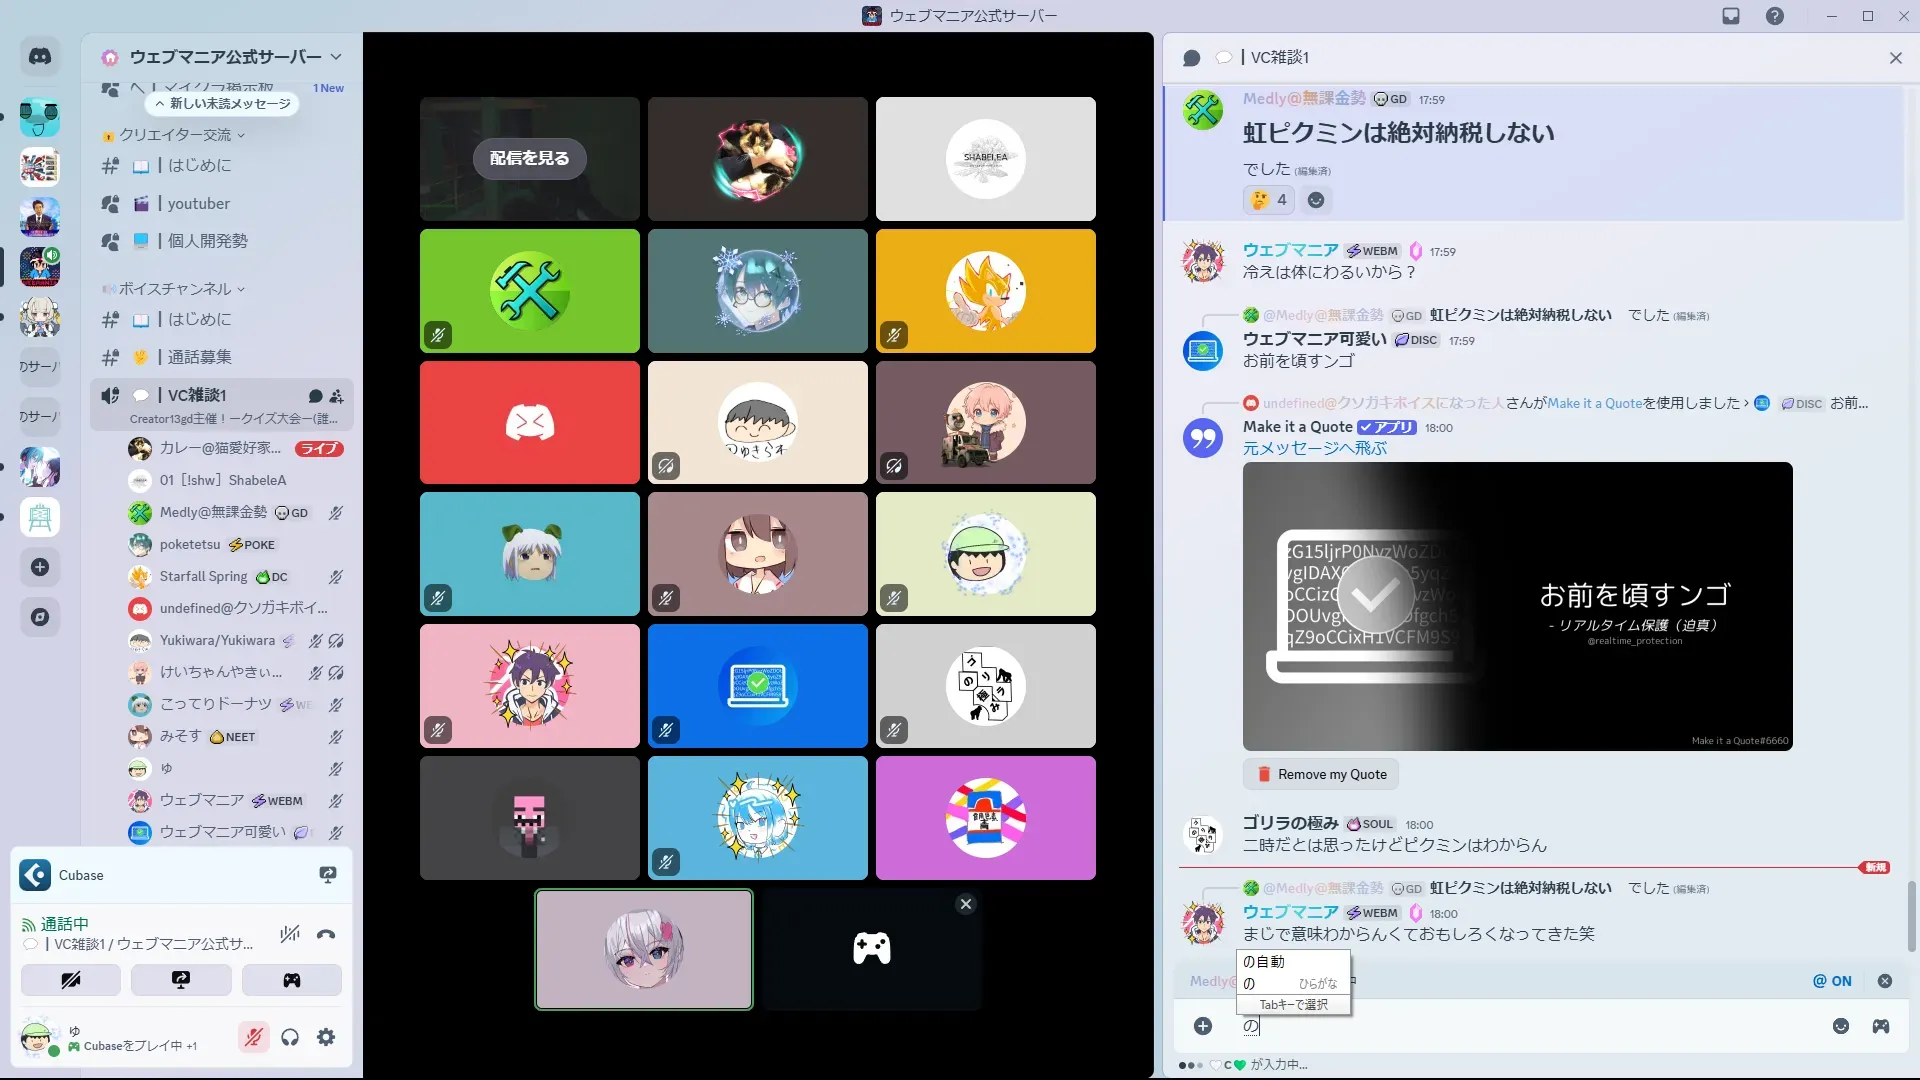Collapse ボイスチャンネル category
The height and width of the screenshot is (1080, 1920).
pyautogui.click(x=175, y=289)
